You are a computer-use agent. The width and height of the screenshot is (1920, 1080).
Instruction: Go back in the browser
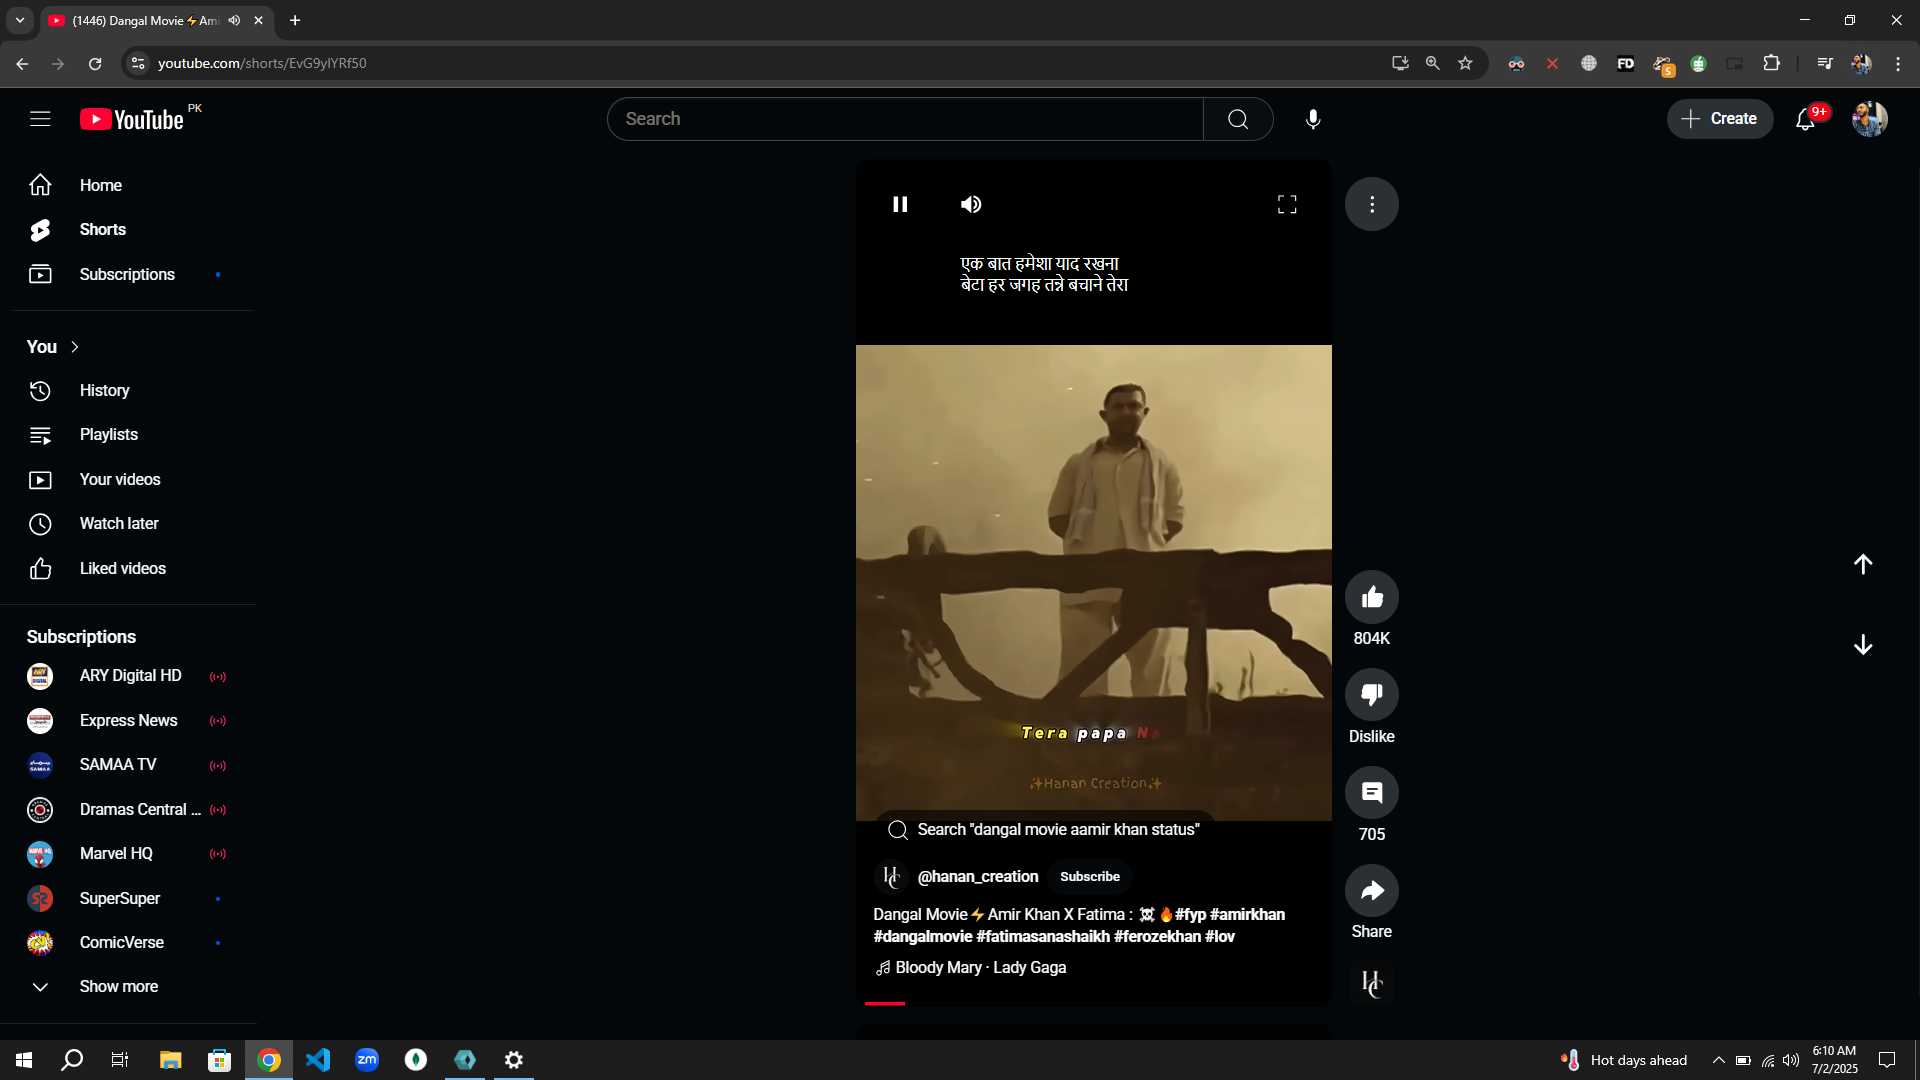coord(22,63)
